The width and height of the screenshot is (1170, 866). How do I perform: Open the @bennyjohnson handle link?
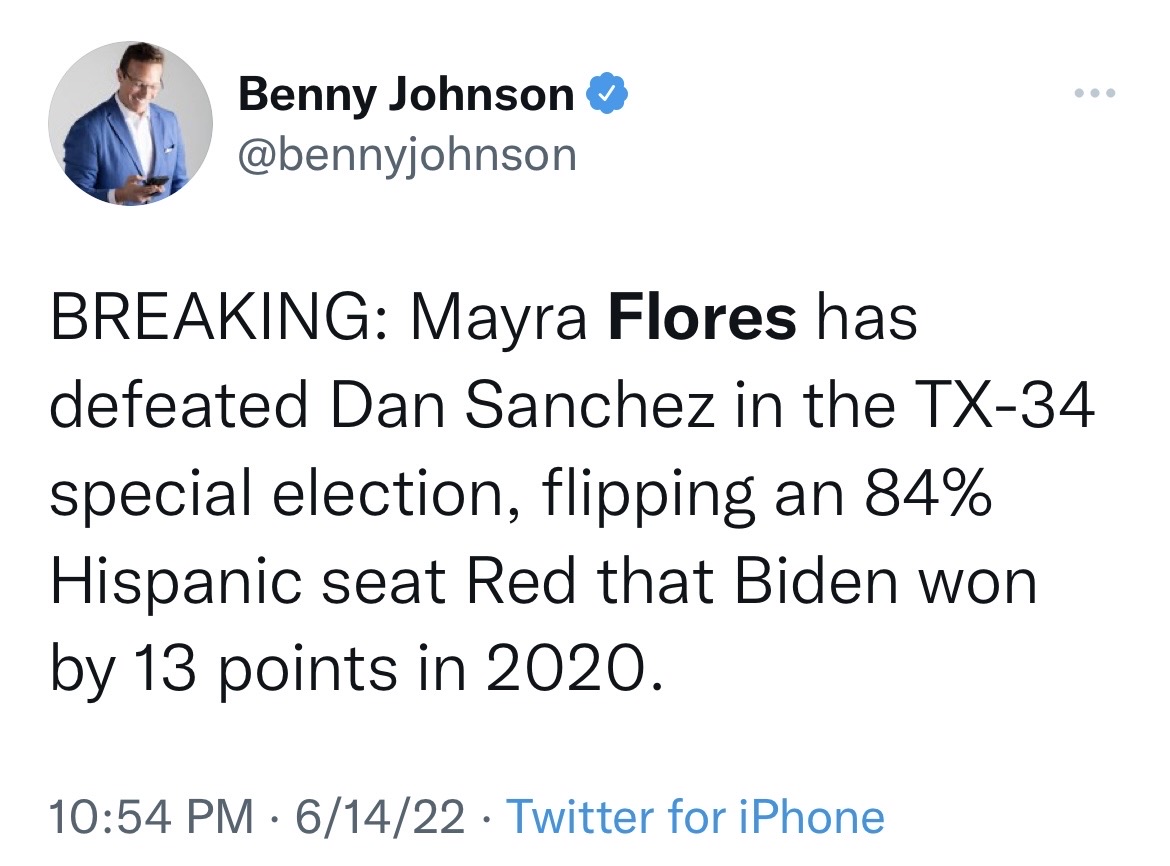[x=407, y=155]
